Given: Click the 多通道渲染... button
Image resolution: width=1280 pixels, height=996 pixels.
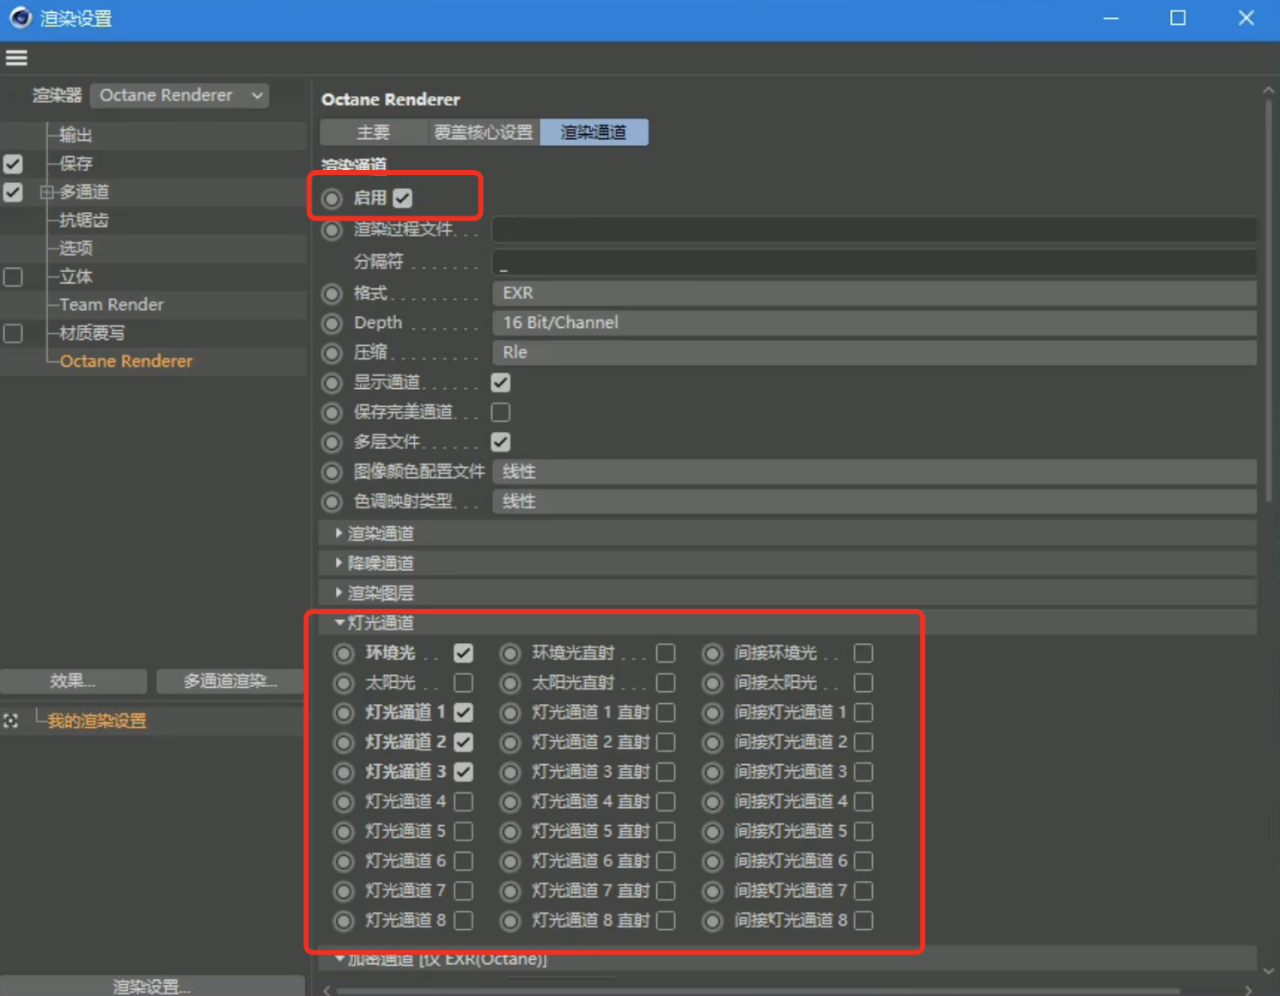Looking at the screenshot, I should tap(230, 681).
